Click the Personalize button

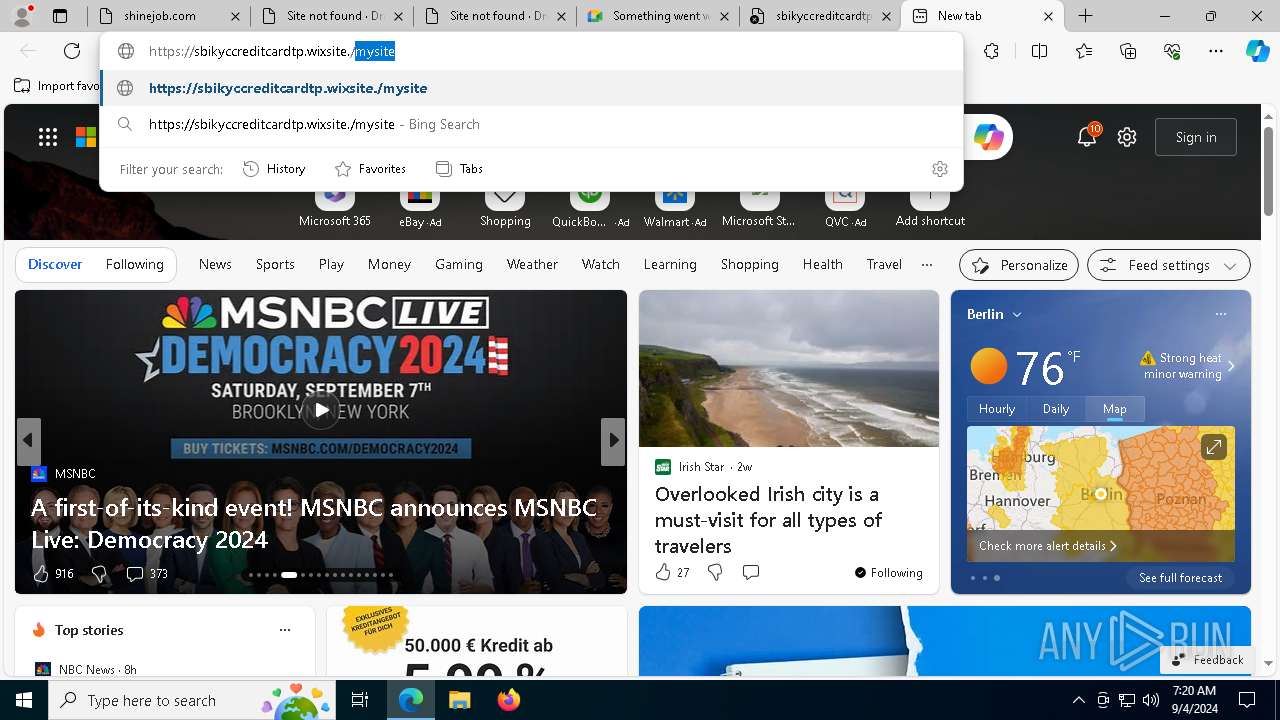[1018, 265]
